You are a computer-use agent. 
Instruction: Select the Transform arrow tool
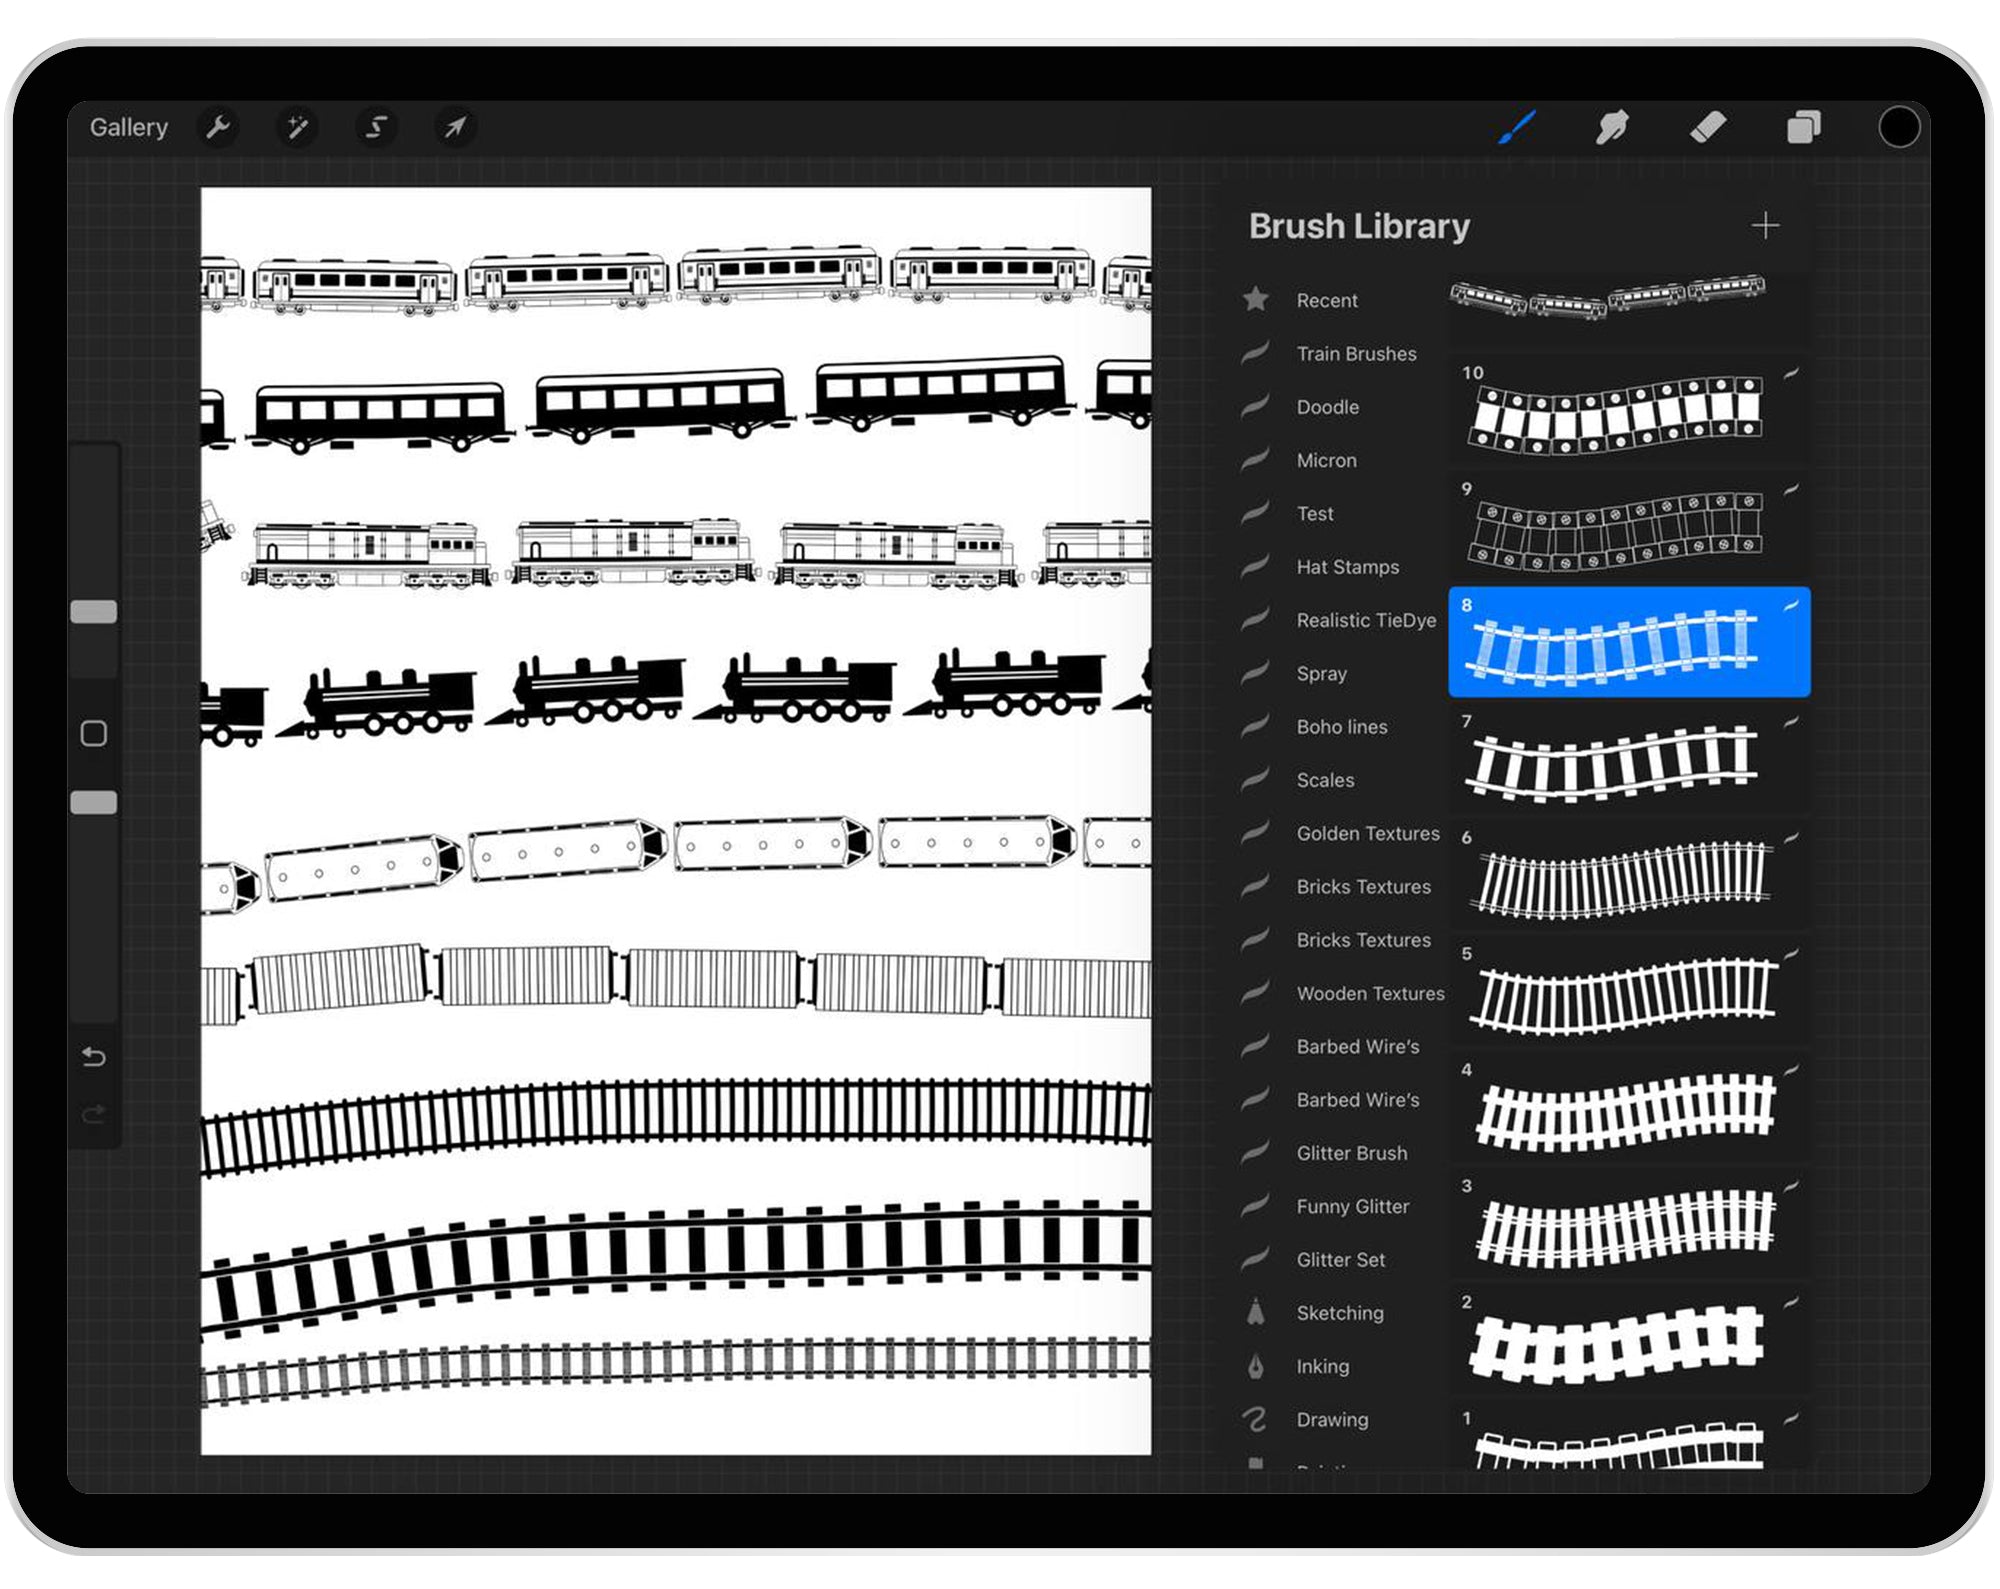pyautogui.click(x=453, y=127)
